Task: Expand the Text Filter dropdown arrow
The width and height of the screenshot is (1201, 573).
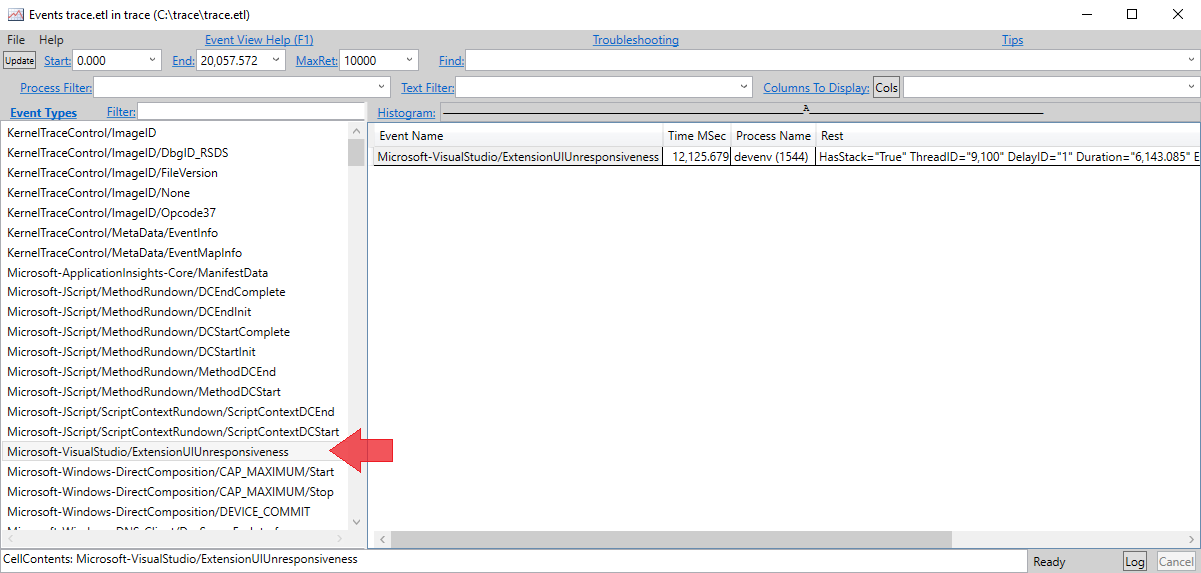Action: [x=744, y=87]
